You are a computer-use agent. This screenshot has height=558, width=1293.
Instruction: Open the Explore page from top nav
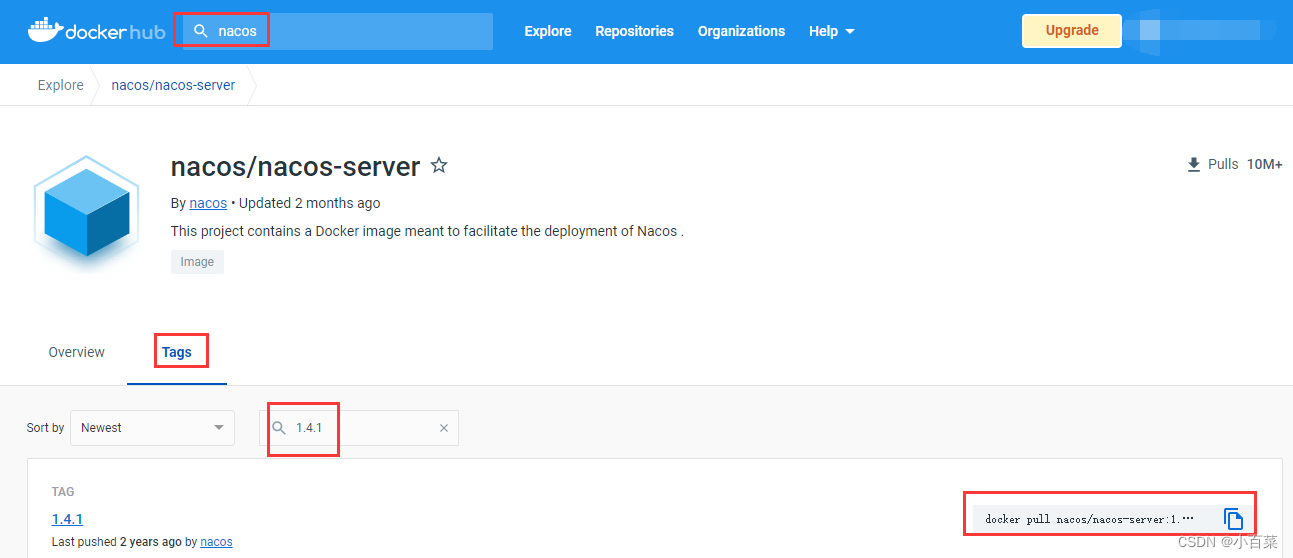[548, 31]
